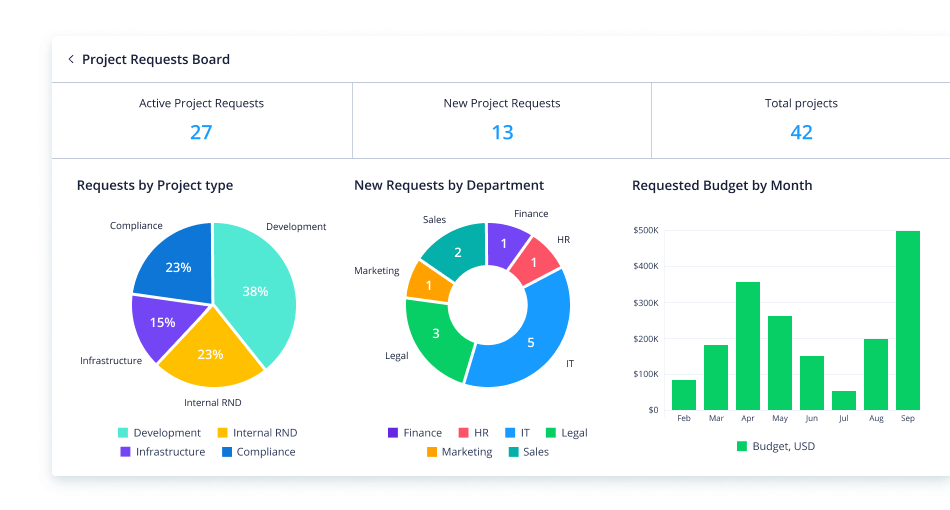The width and height of the screenshot is (950, 510).
Task: Toggle Infrastructure legend label
Action: pos(170,452)
